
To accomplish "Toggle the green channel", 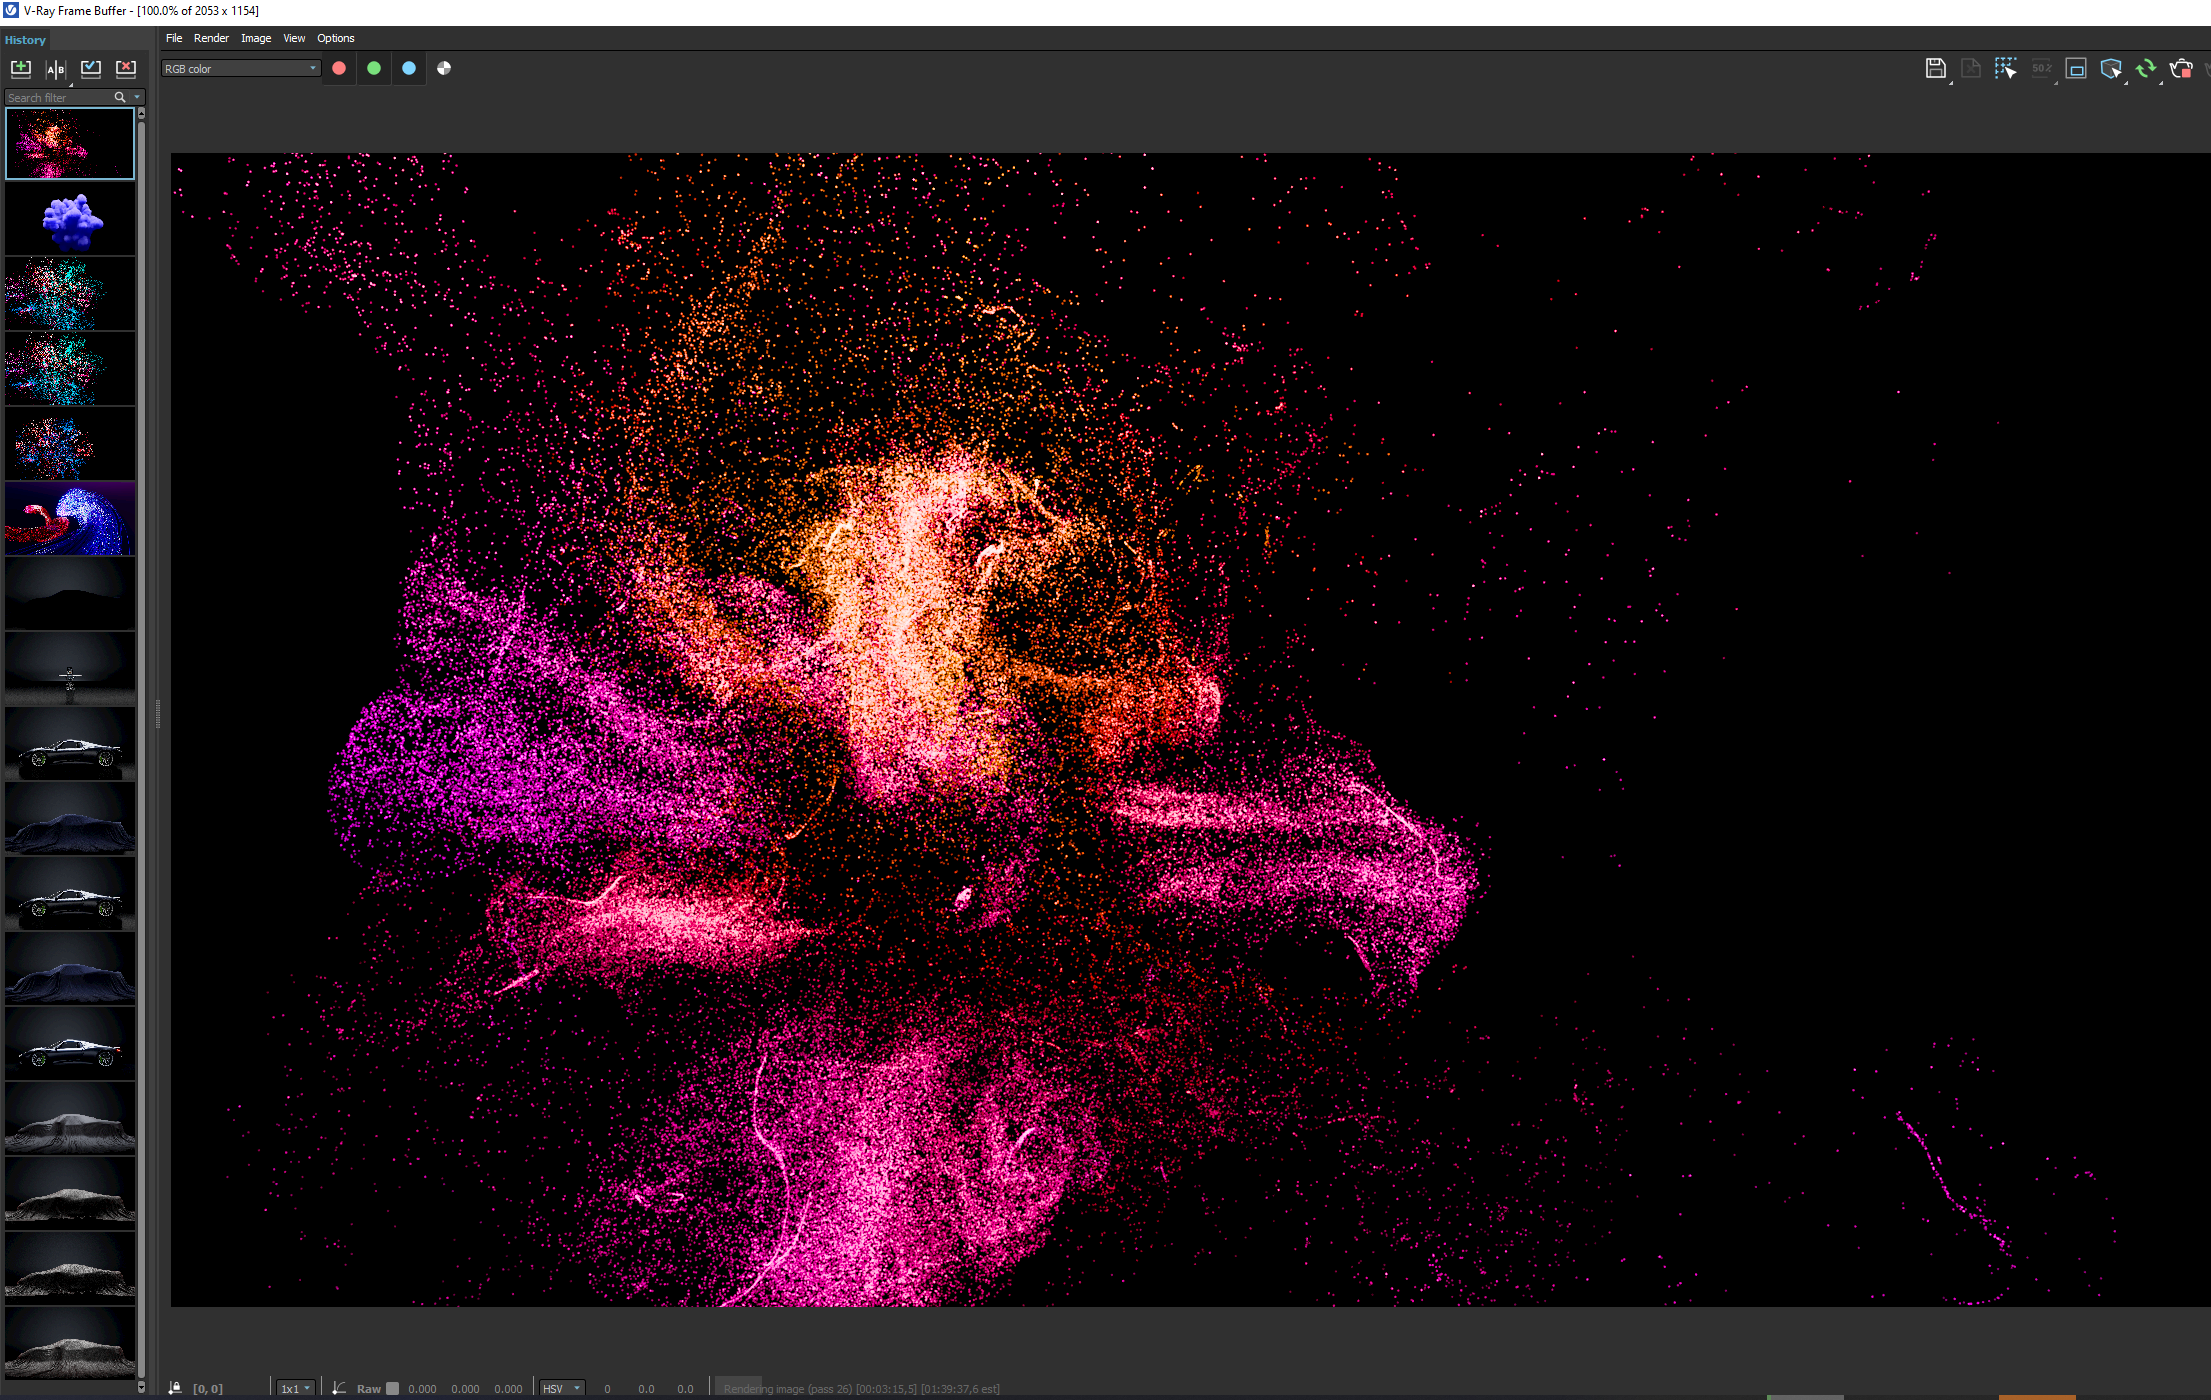I will 374,68.
